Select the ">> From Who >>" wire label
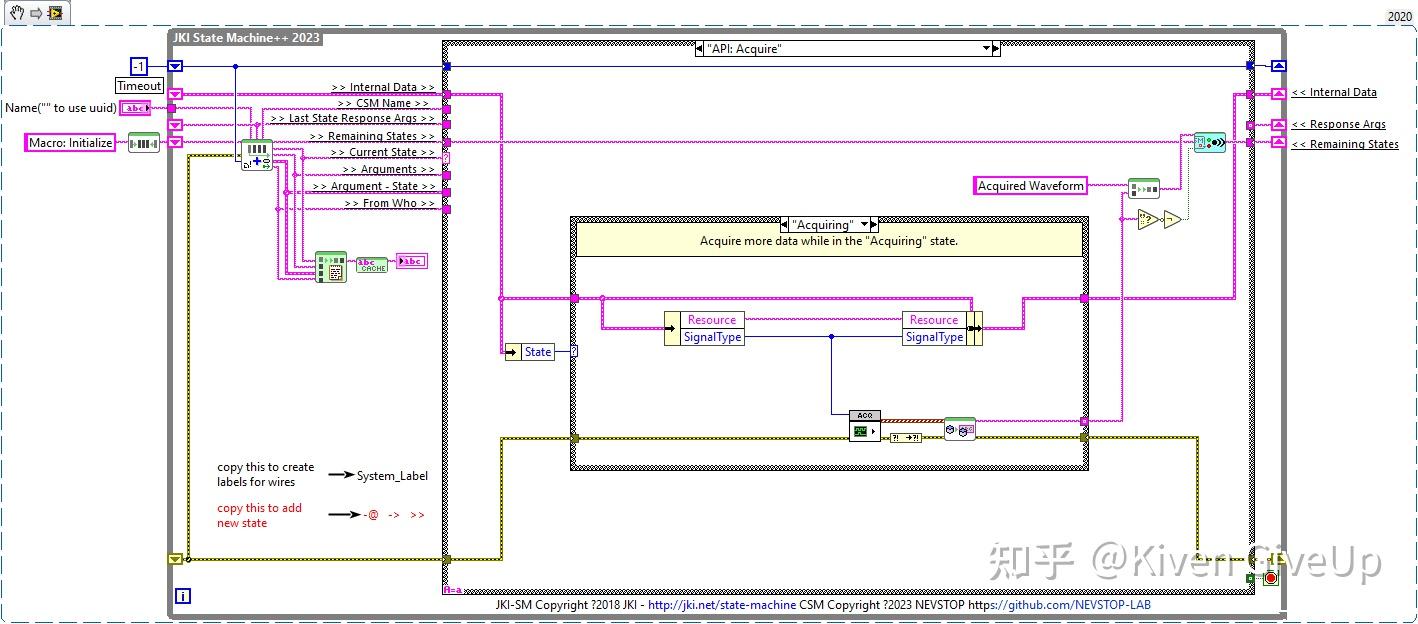1418x624 pixels. [390, 203]
